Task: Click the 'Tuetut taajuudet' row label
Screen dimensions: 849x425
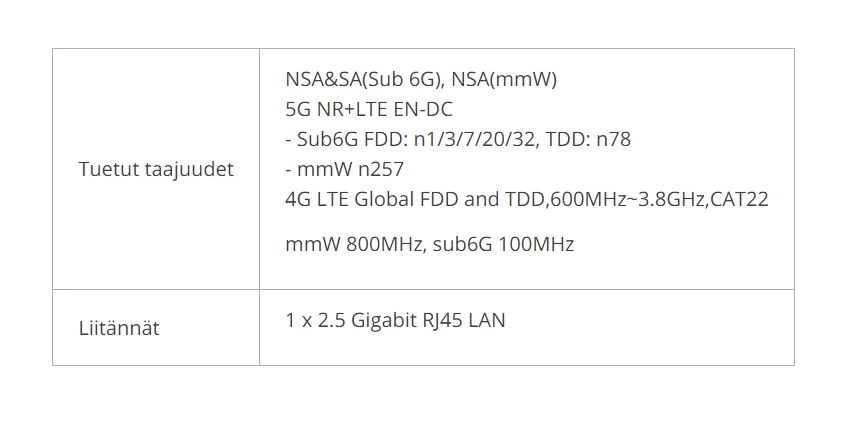Action: pyautogui.click(x=156, y=169)
